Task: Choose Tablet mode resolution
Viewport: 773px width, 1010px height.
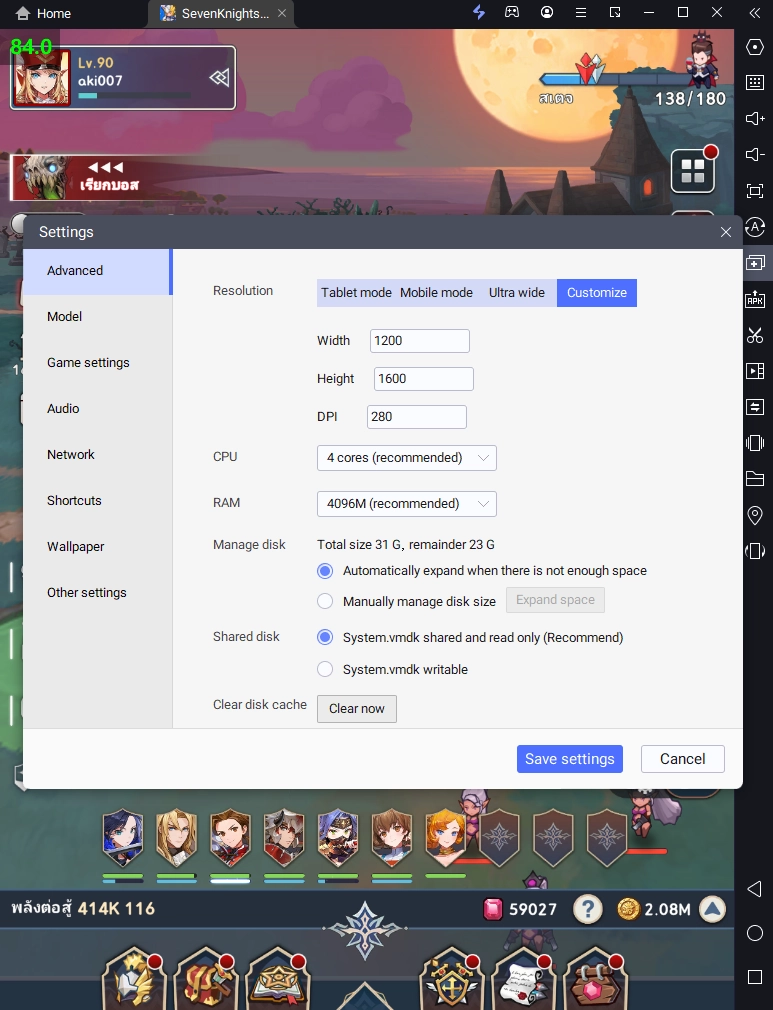Action: tap(356, 293)
